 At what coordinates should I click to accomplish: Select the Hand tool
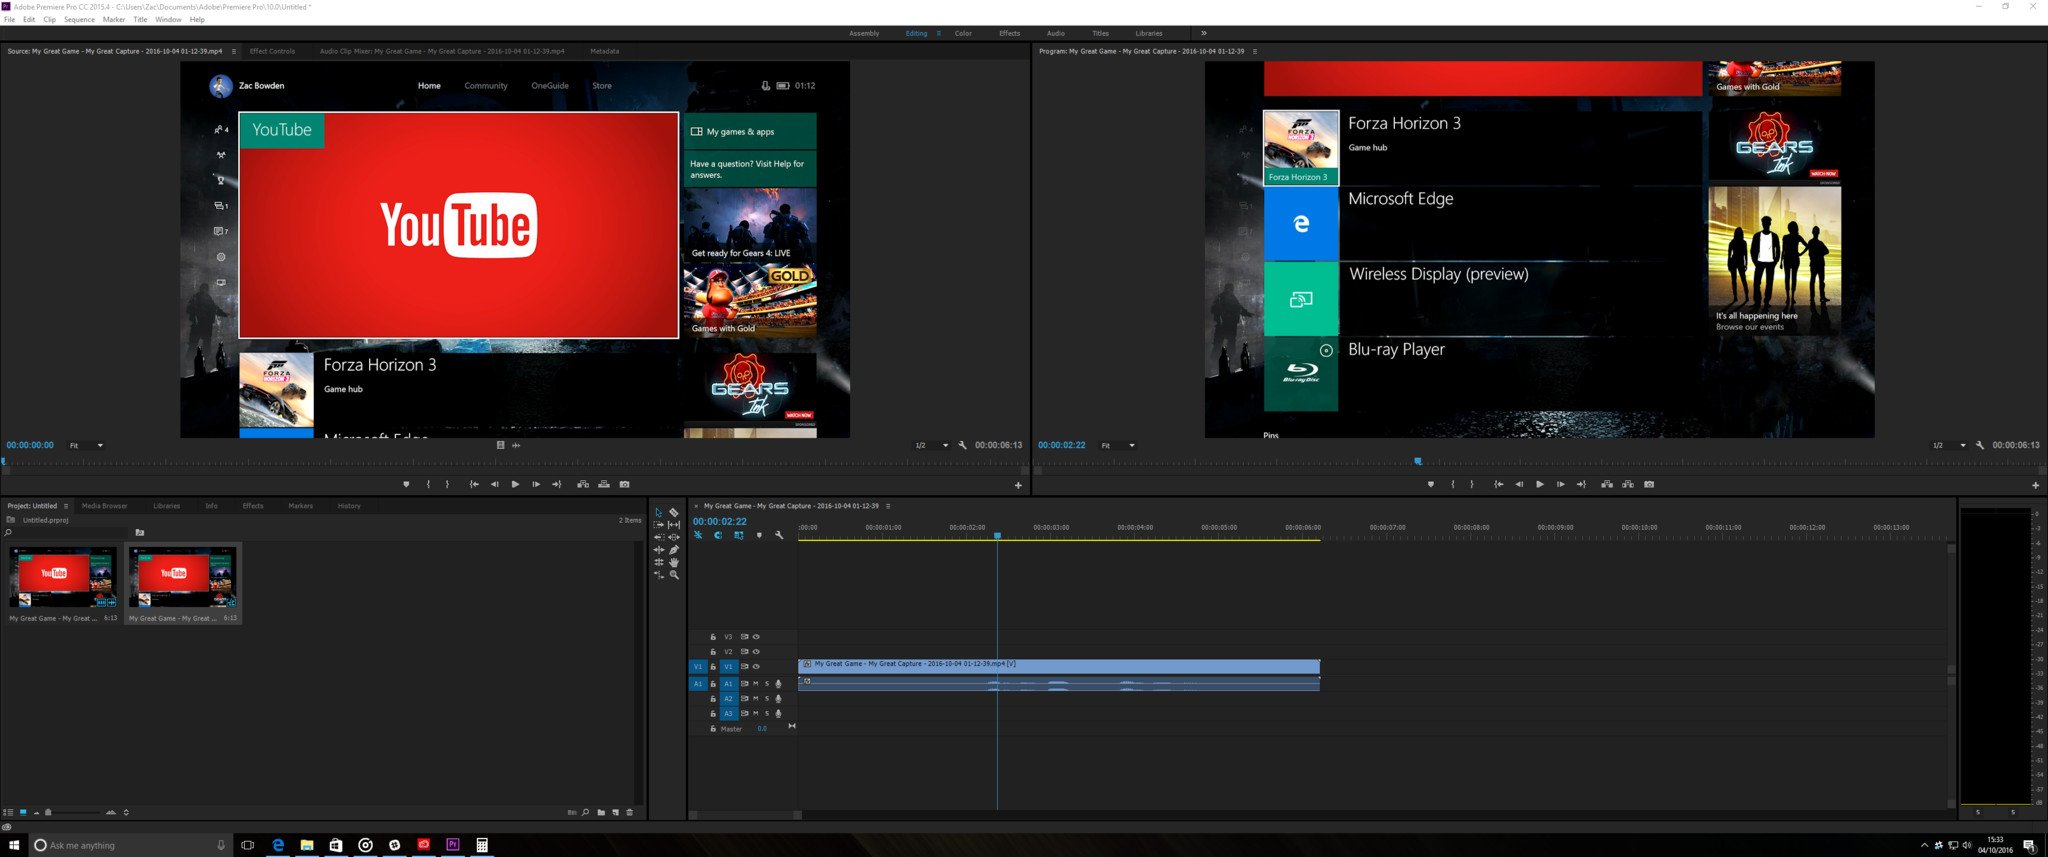[674, 562]
